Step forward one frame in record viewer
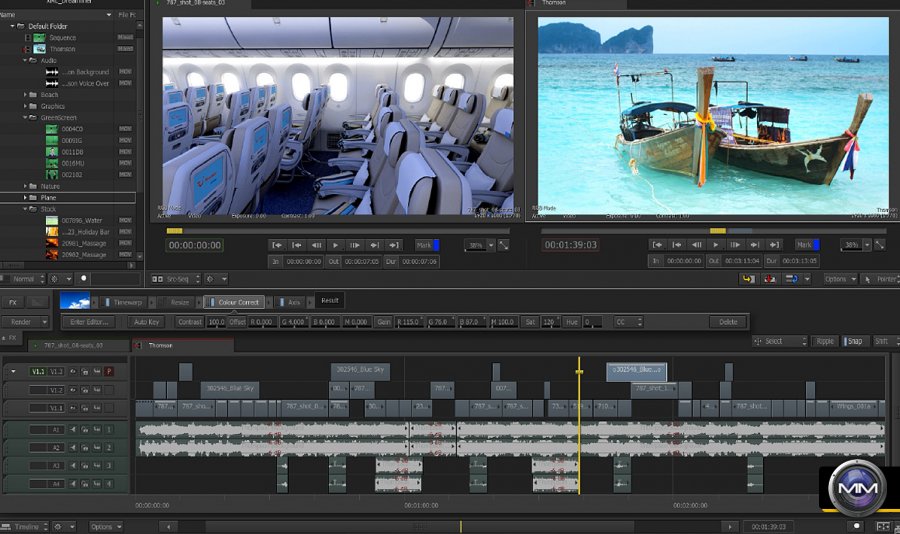 pyautogui.click(x=735, y=245)
